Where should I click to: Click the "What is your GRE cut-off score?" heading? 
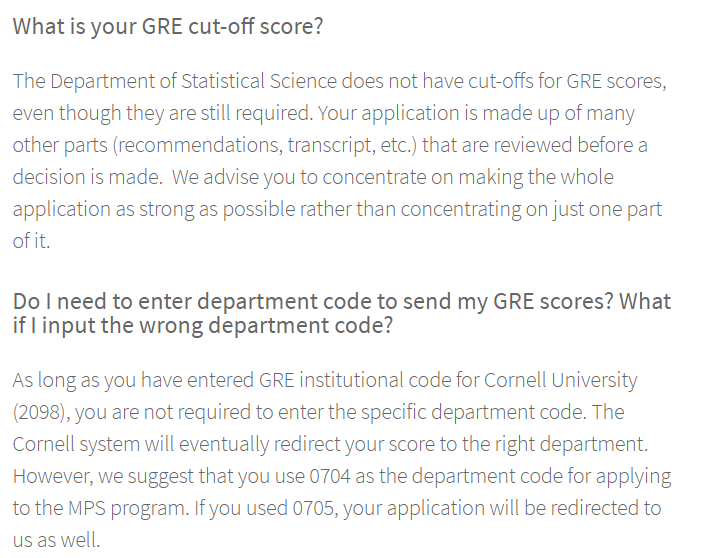click(x=167, y=26)
